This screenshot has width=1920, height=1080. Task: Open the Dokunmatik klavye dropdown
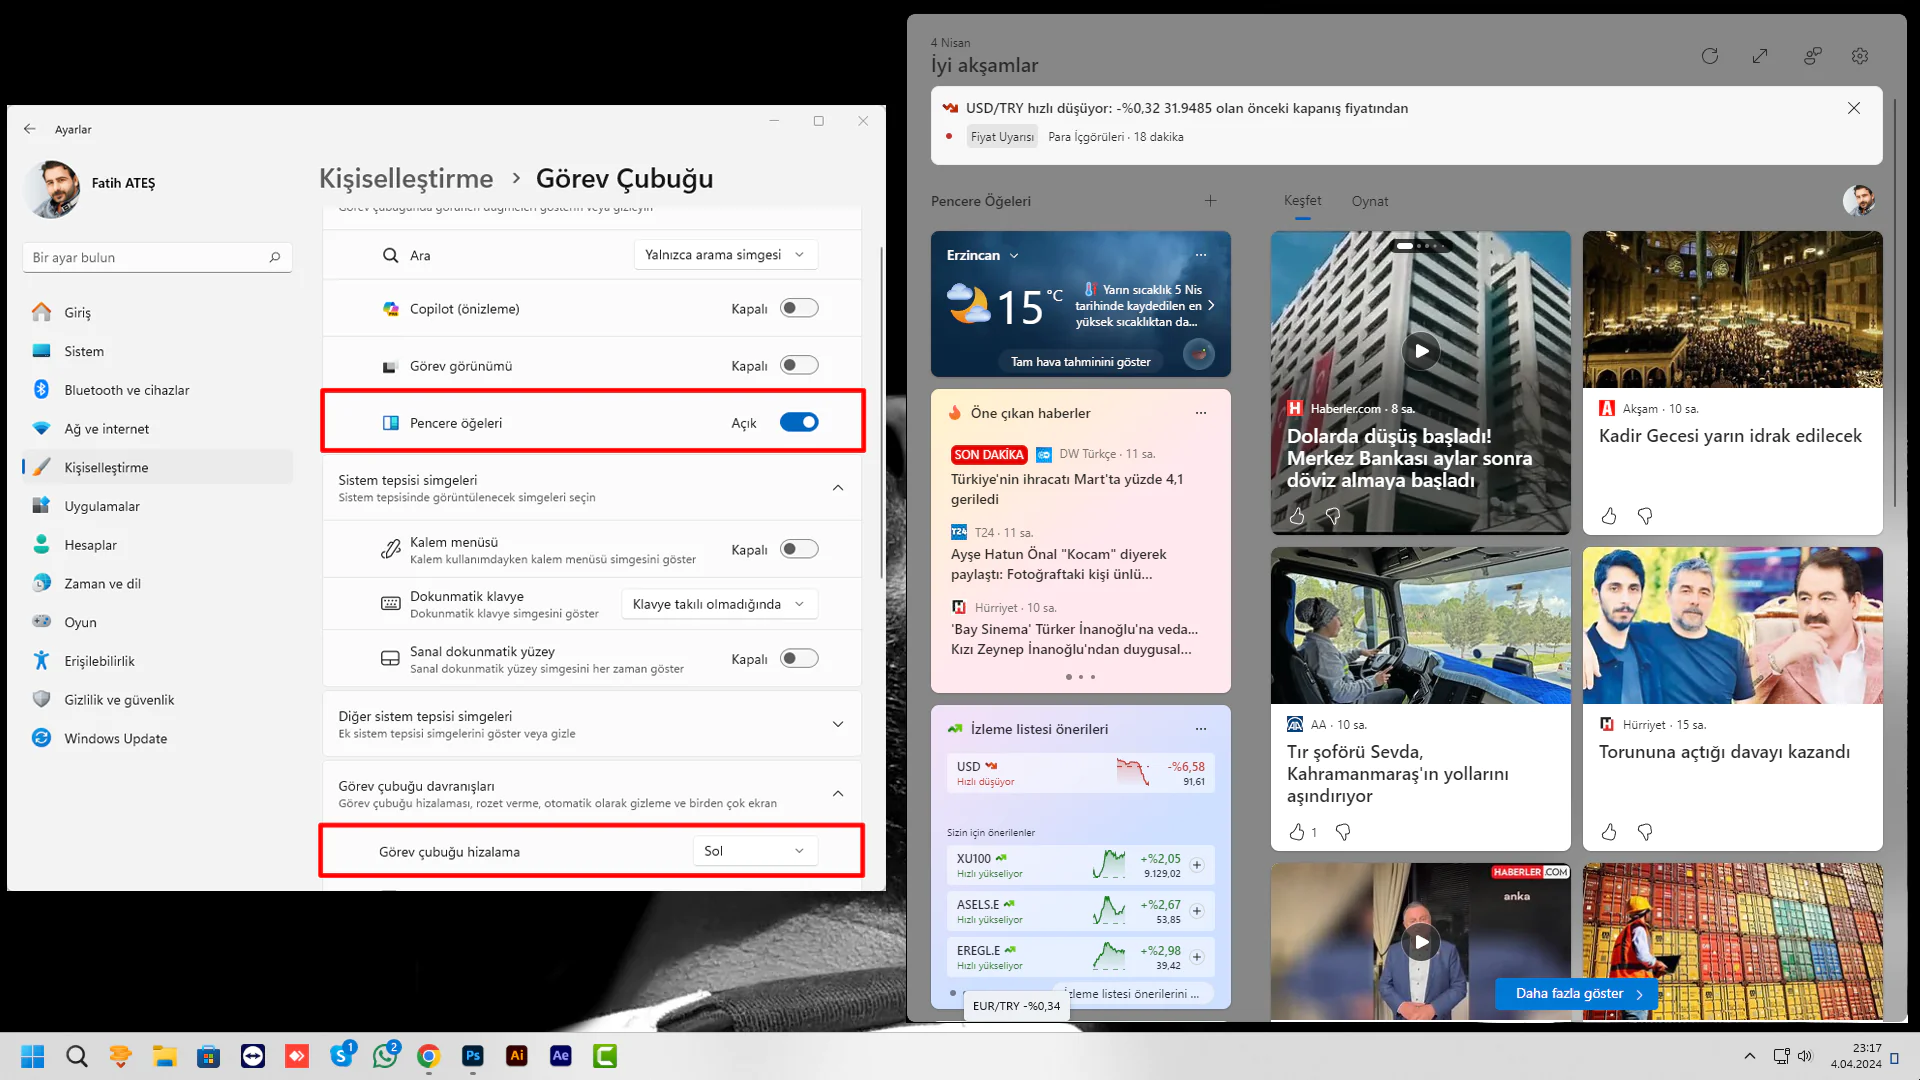[x=718, y=603]
